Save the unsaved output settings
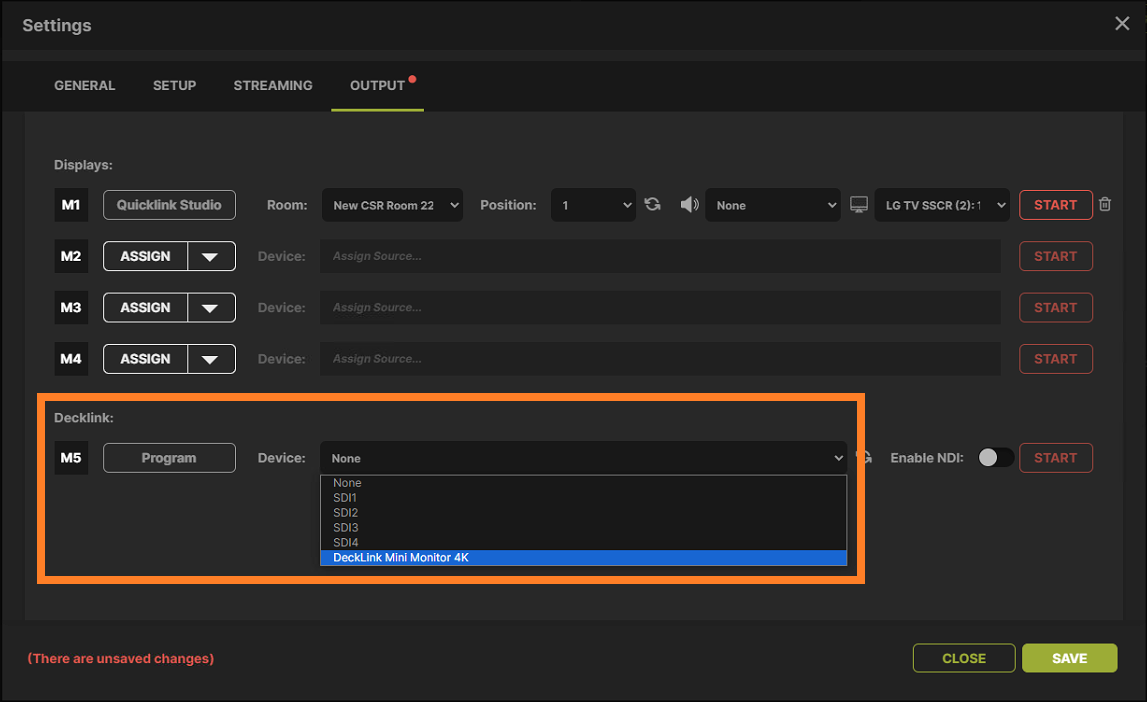This screenshot has width=1147, height=702. (1069, 658)
